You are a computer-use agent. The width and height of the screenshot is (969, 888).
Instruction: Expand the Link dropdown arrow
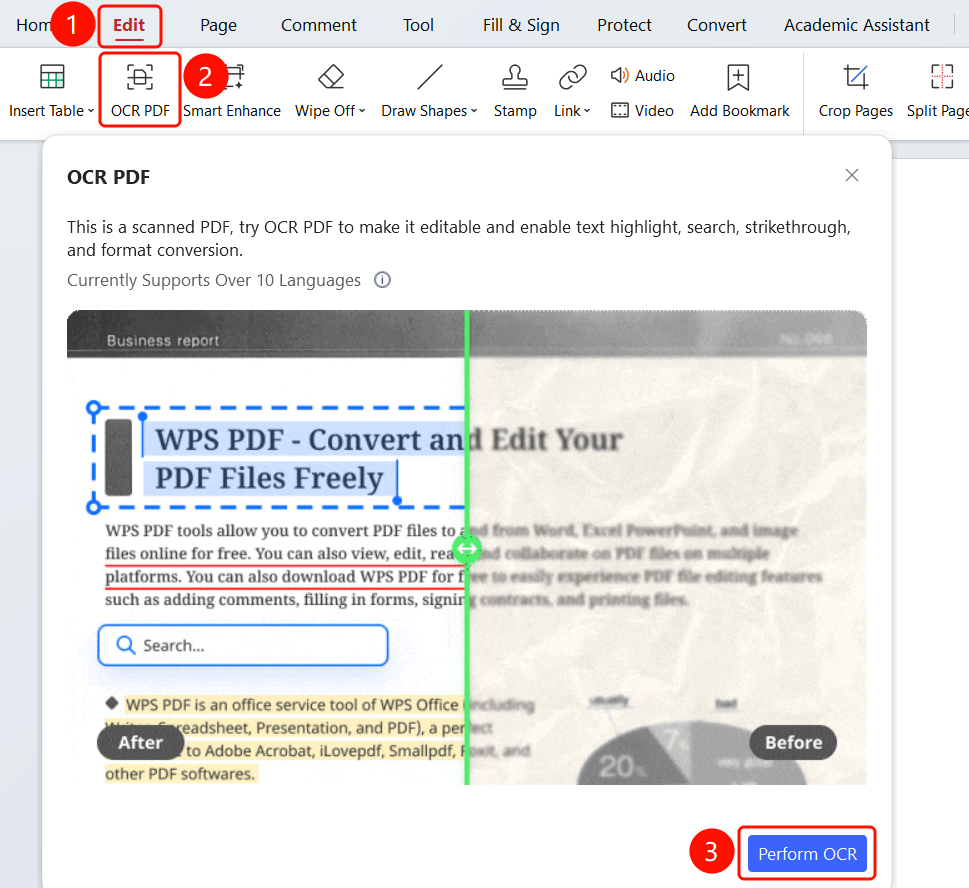(587, 111)
